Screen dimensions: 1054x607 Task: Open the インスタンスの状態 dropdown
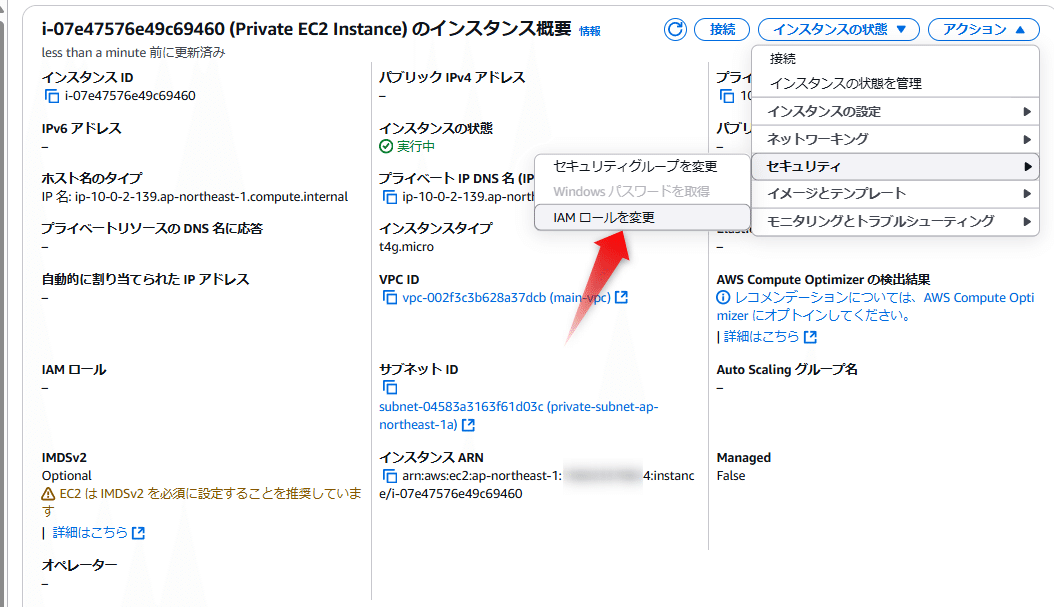[838, 29]
